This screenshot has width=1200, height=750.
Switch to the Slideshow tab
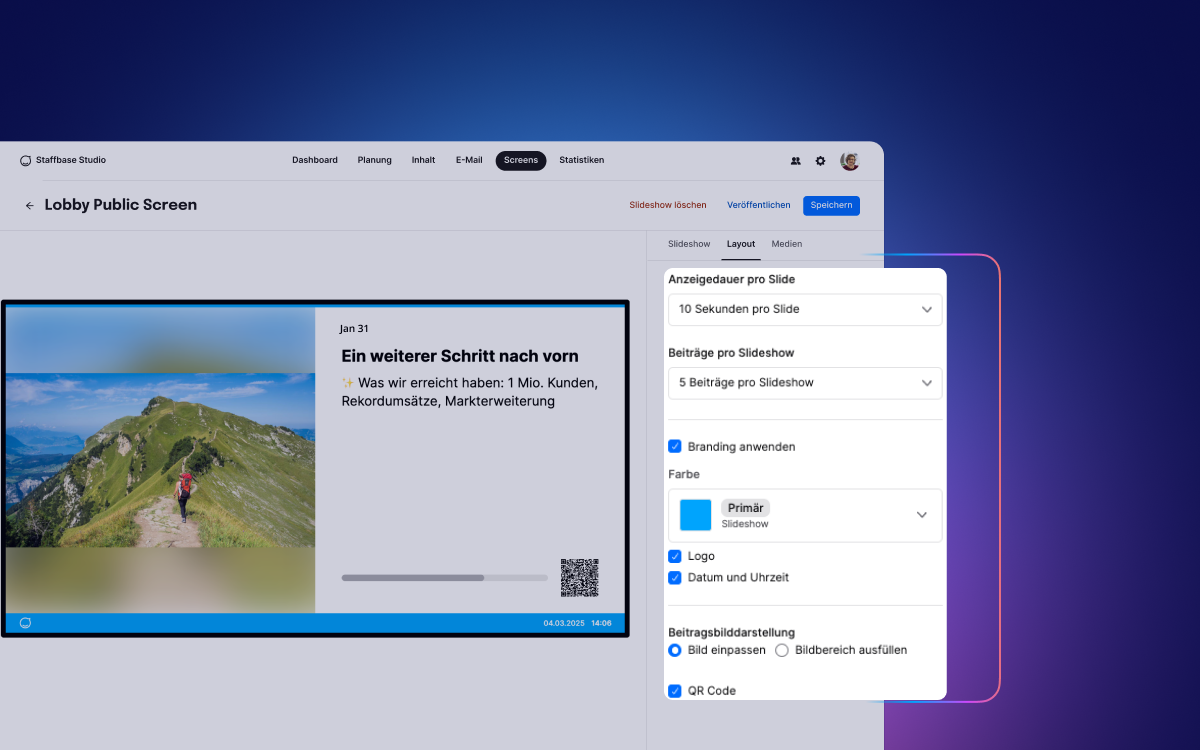pos(689,244)
